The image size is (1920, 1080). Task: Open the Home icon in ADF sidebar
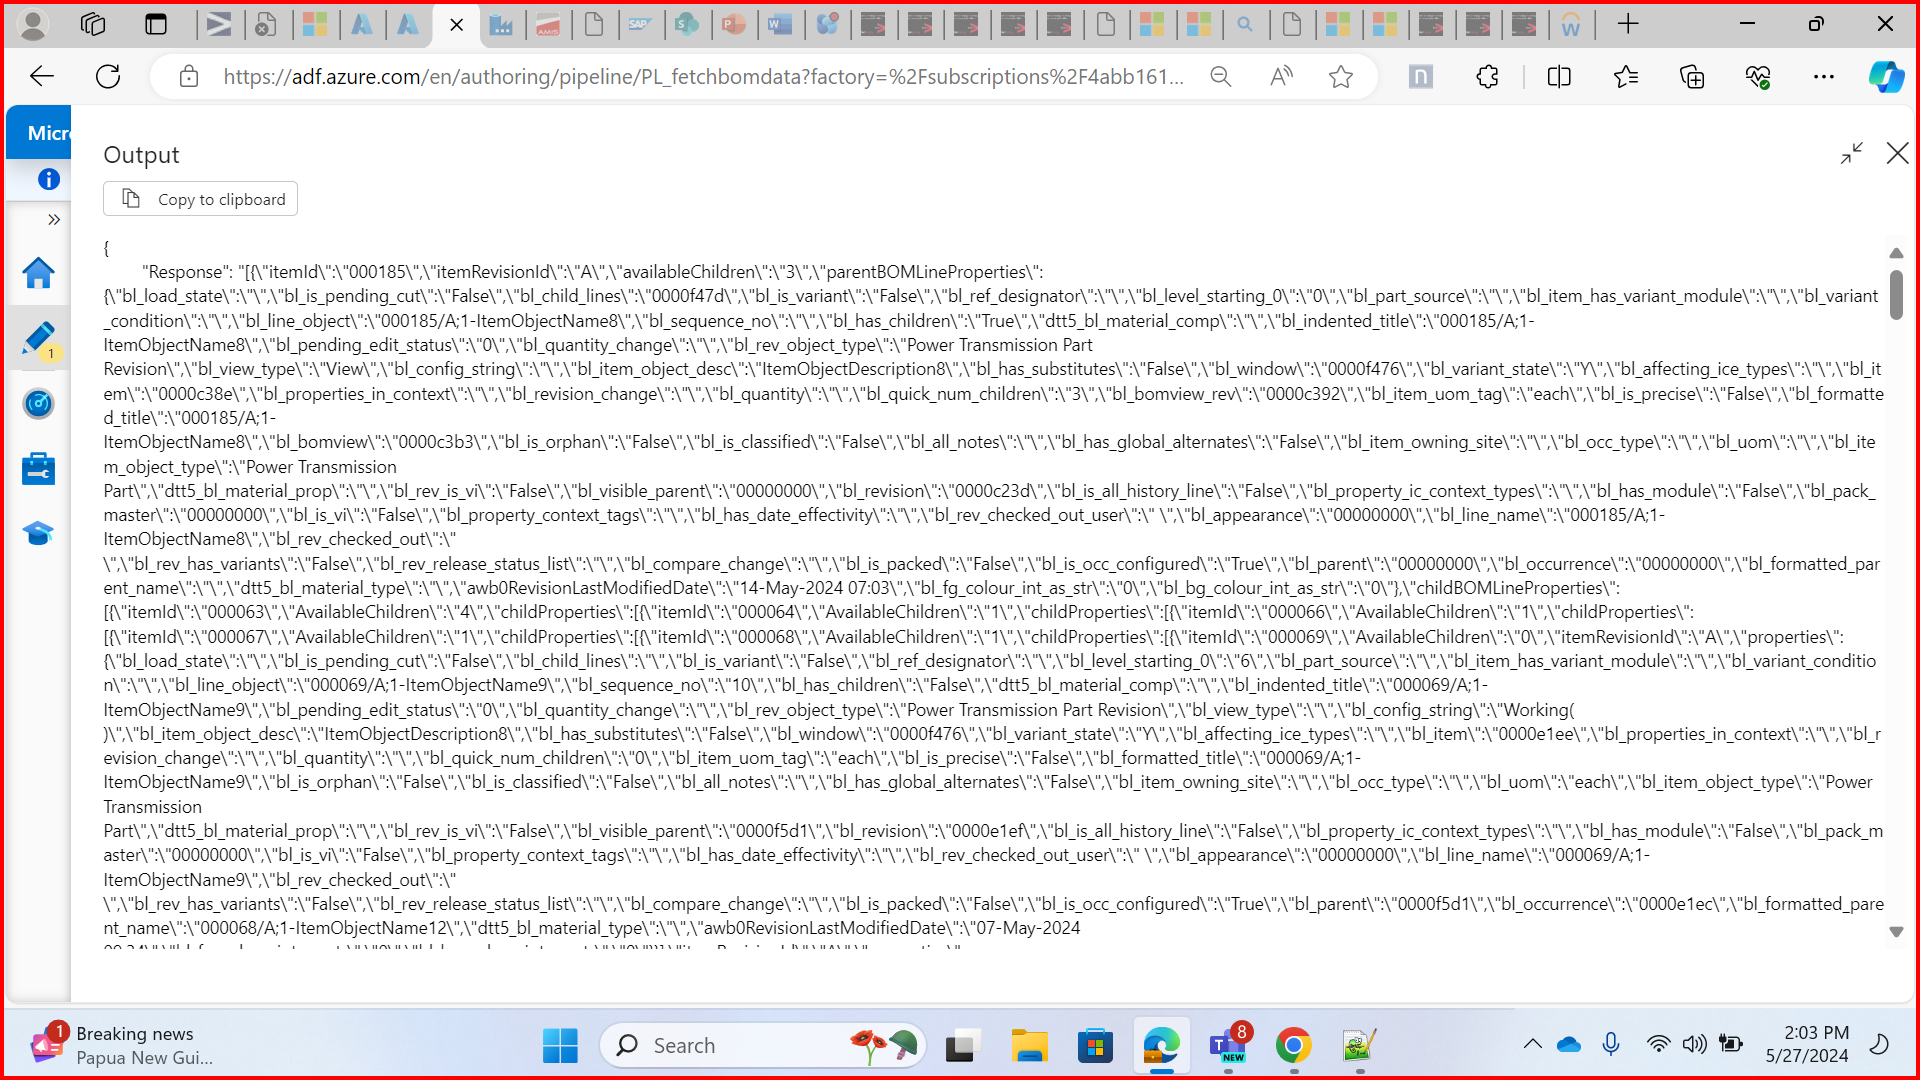(x=38, y=273)
